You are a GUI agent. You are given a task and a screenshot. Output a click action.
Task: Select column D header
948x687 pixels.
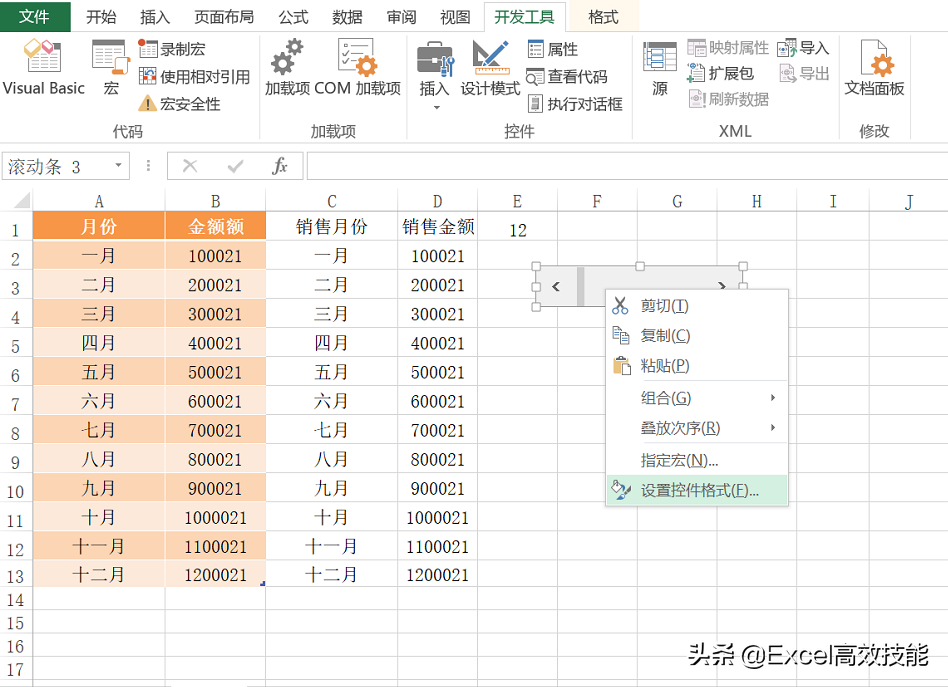click(x=437, y=201)
